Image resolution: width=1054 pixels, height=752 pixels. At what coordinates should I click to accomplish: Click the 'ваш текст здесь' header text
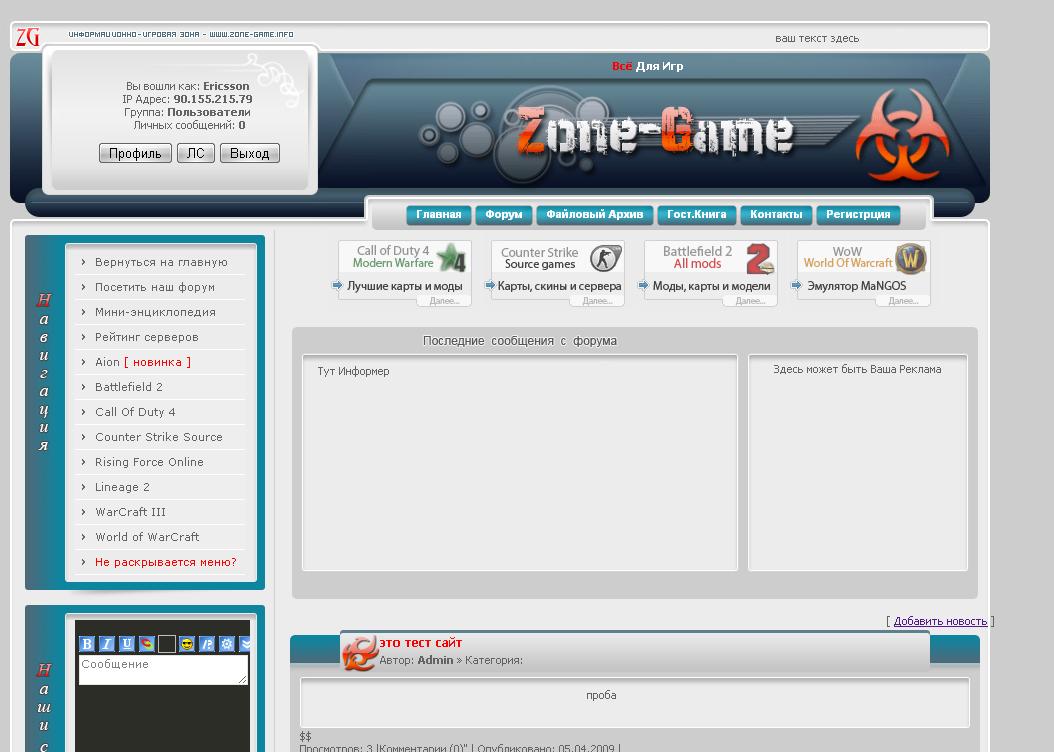817,38
